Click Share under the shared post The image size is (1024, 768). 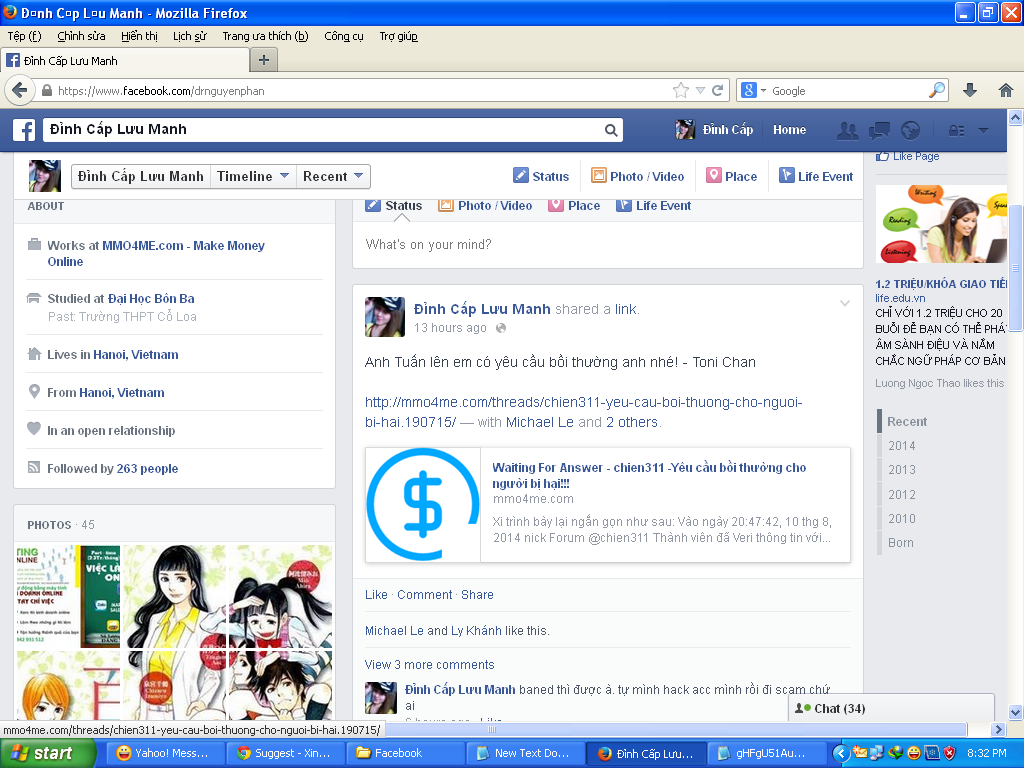click(477, 595)
